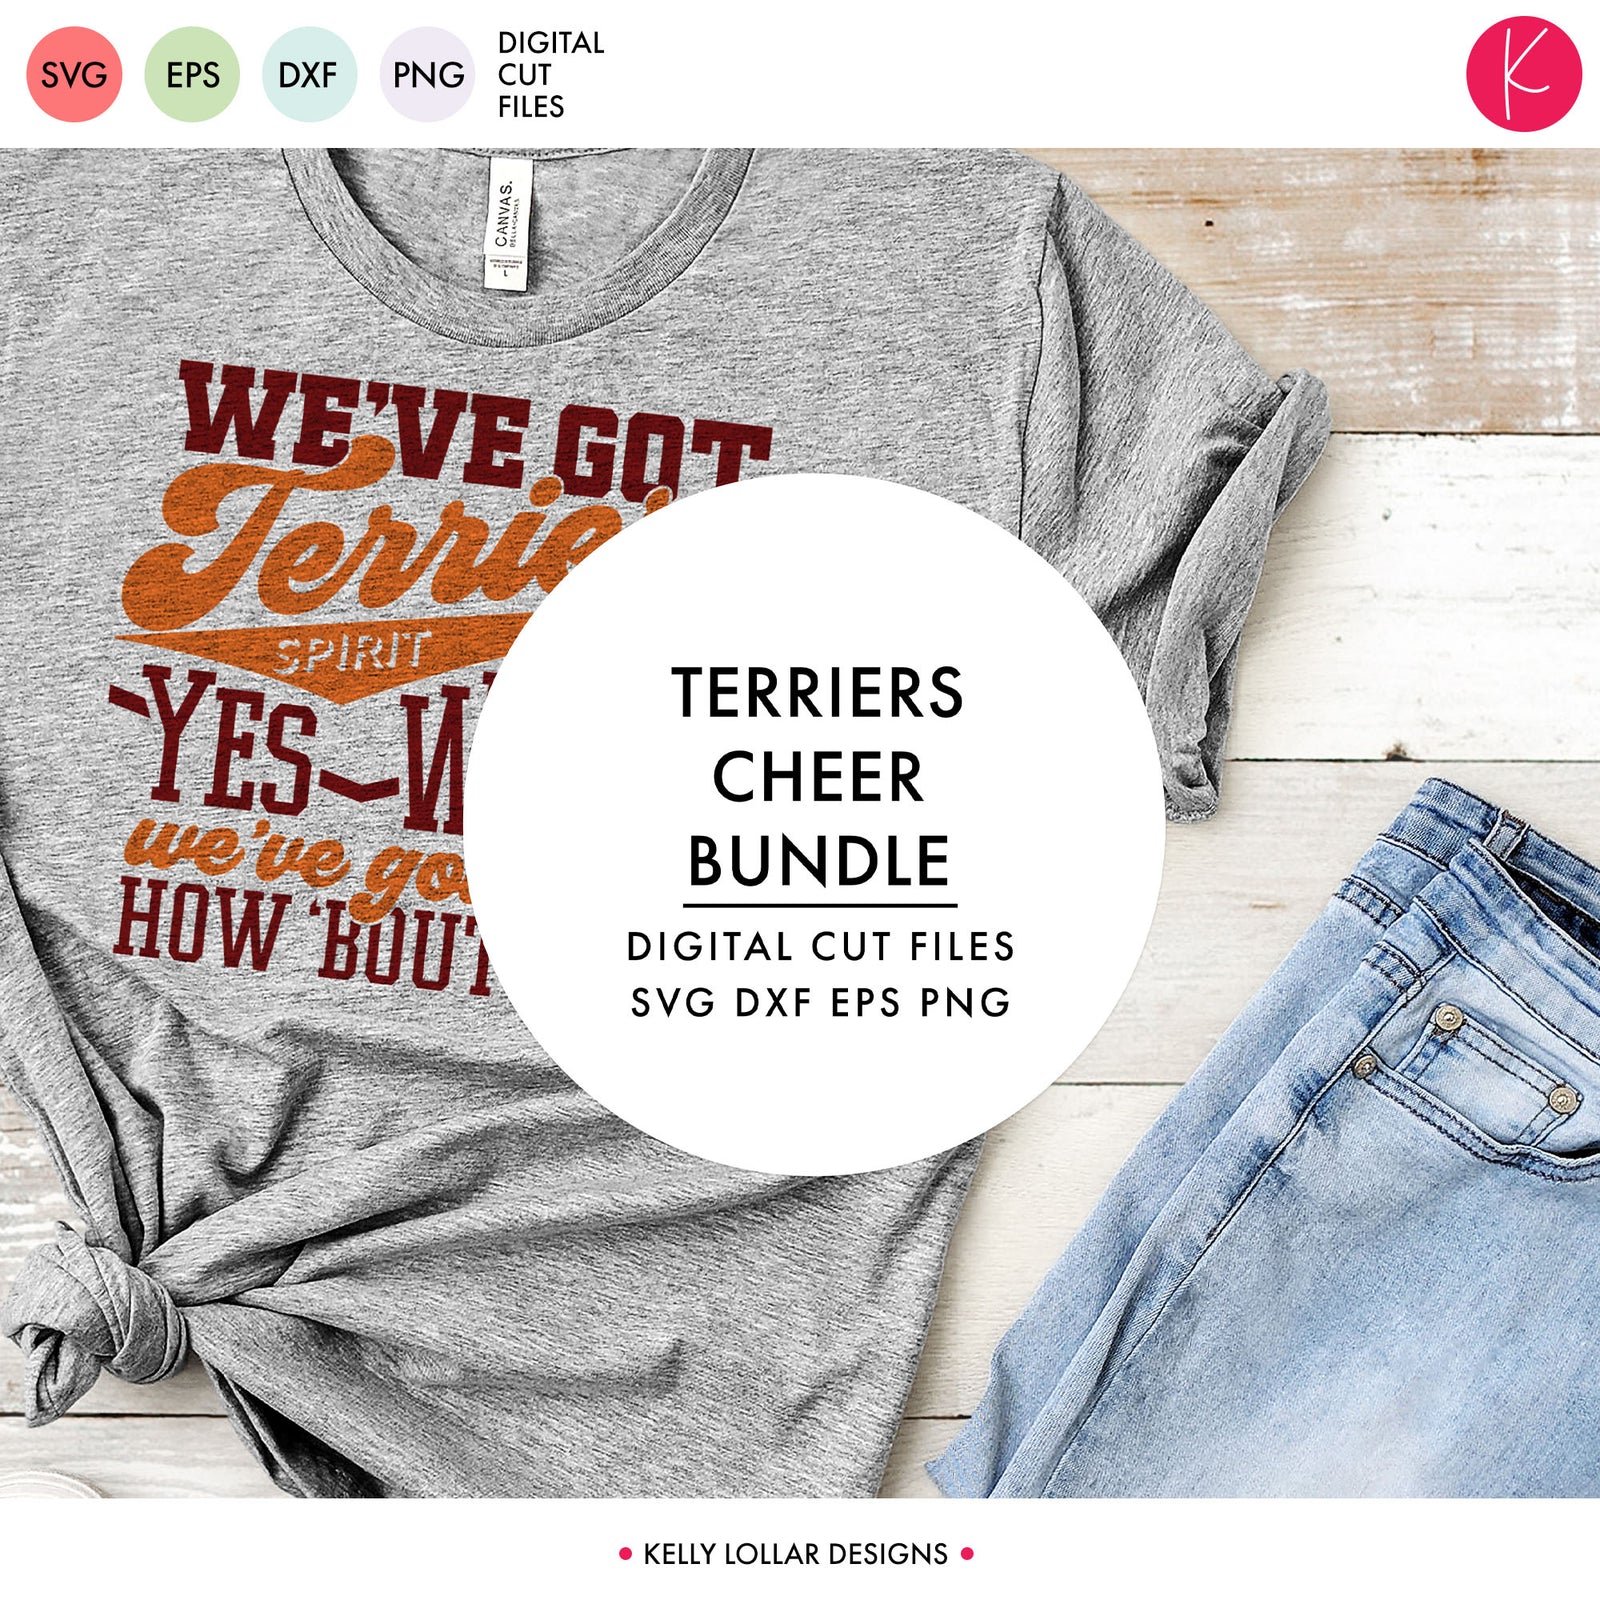
Task: Click the teal DXF format badge
Action: pyautogui.click(x=309, y=75)
